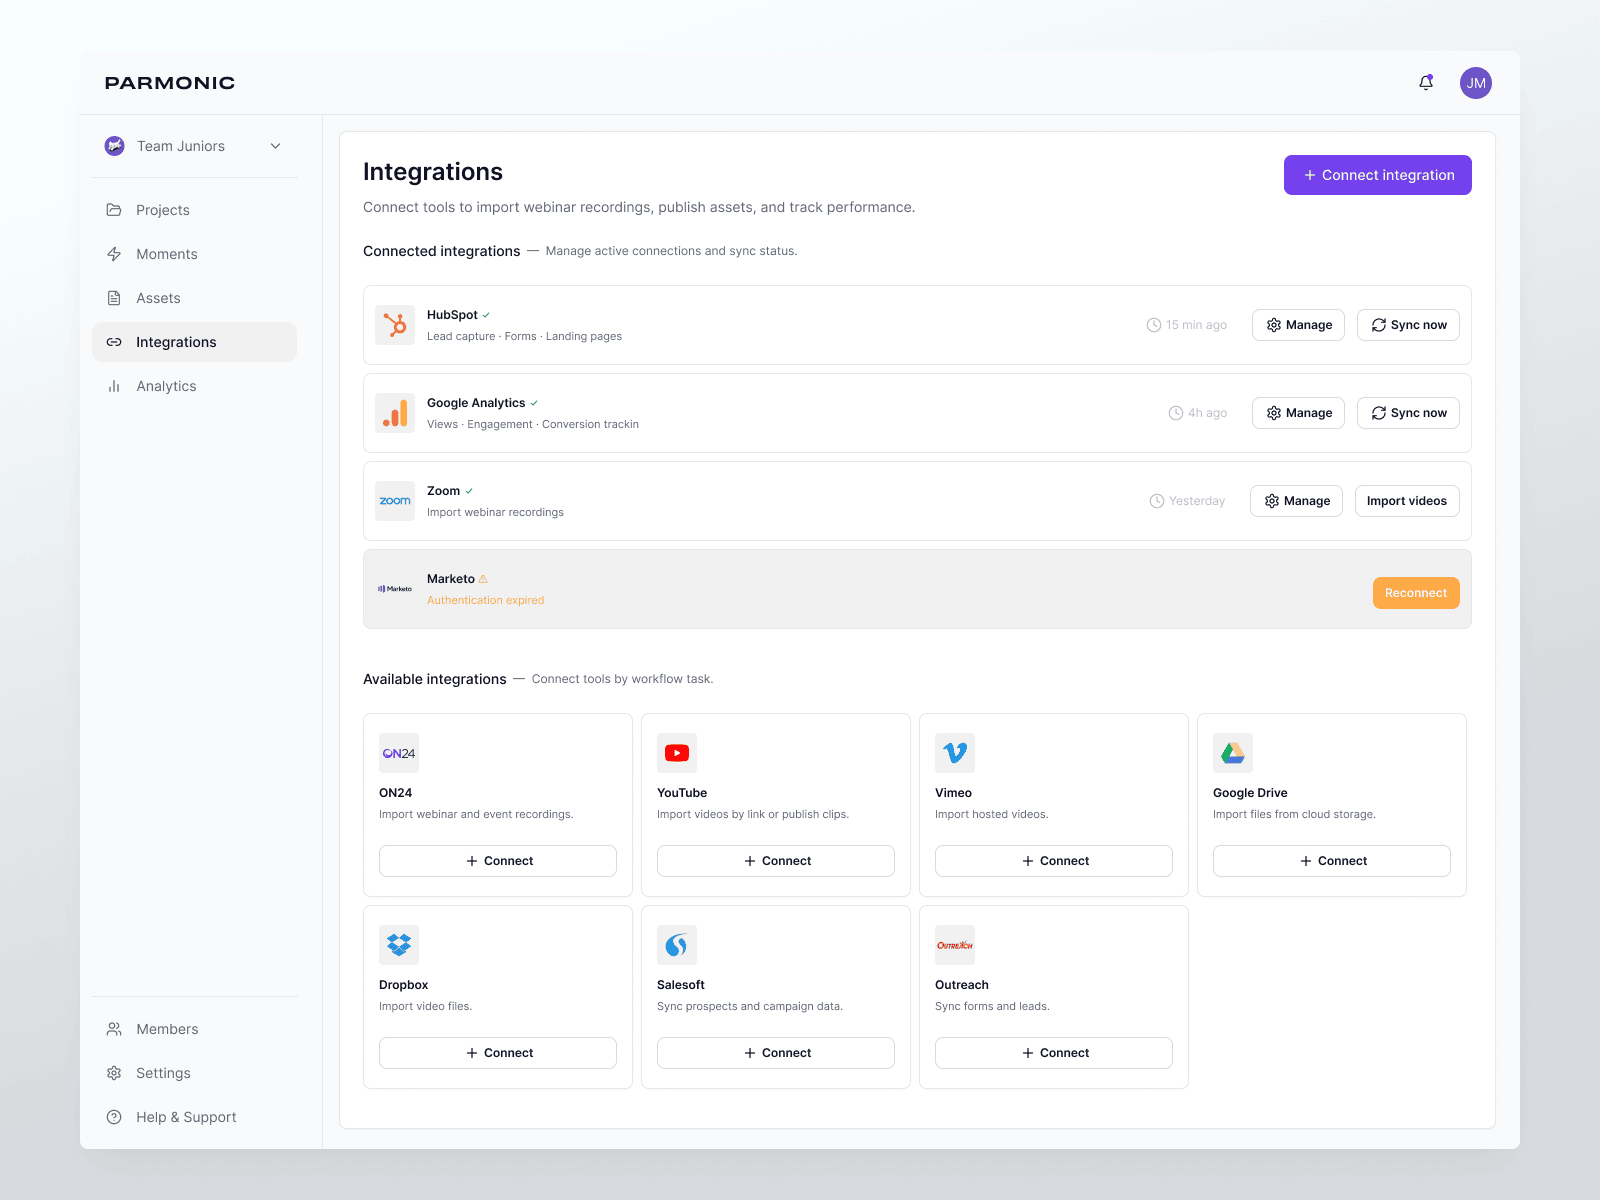This screenshot has width=1600, height=1200.
Task: Open Help & Support
Action: [x=195, y=1117]
